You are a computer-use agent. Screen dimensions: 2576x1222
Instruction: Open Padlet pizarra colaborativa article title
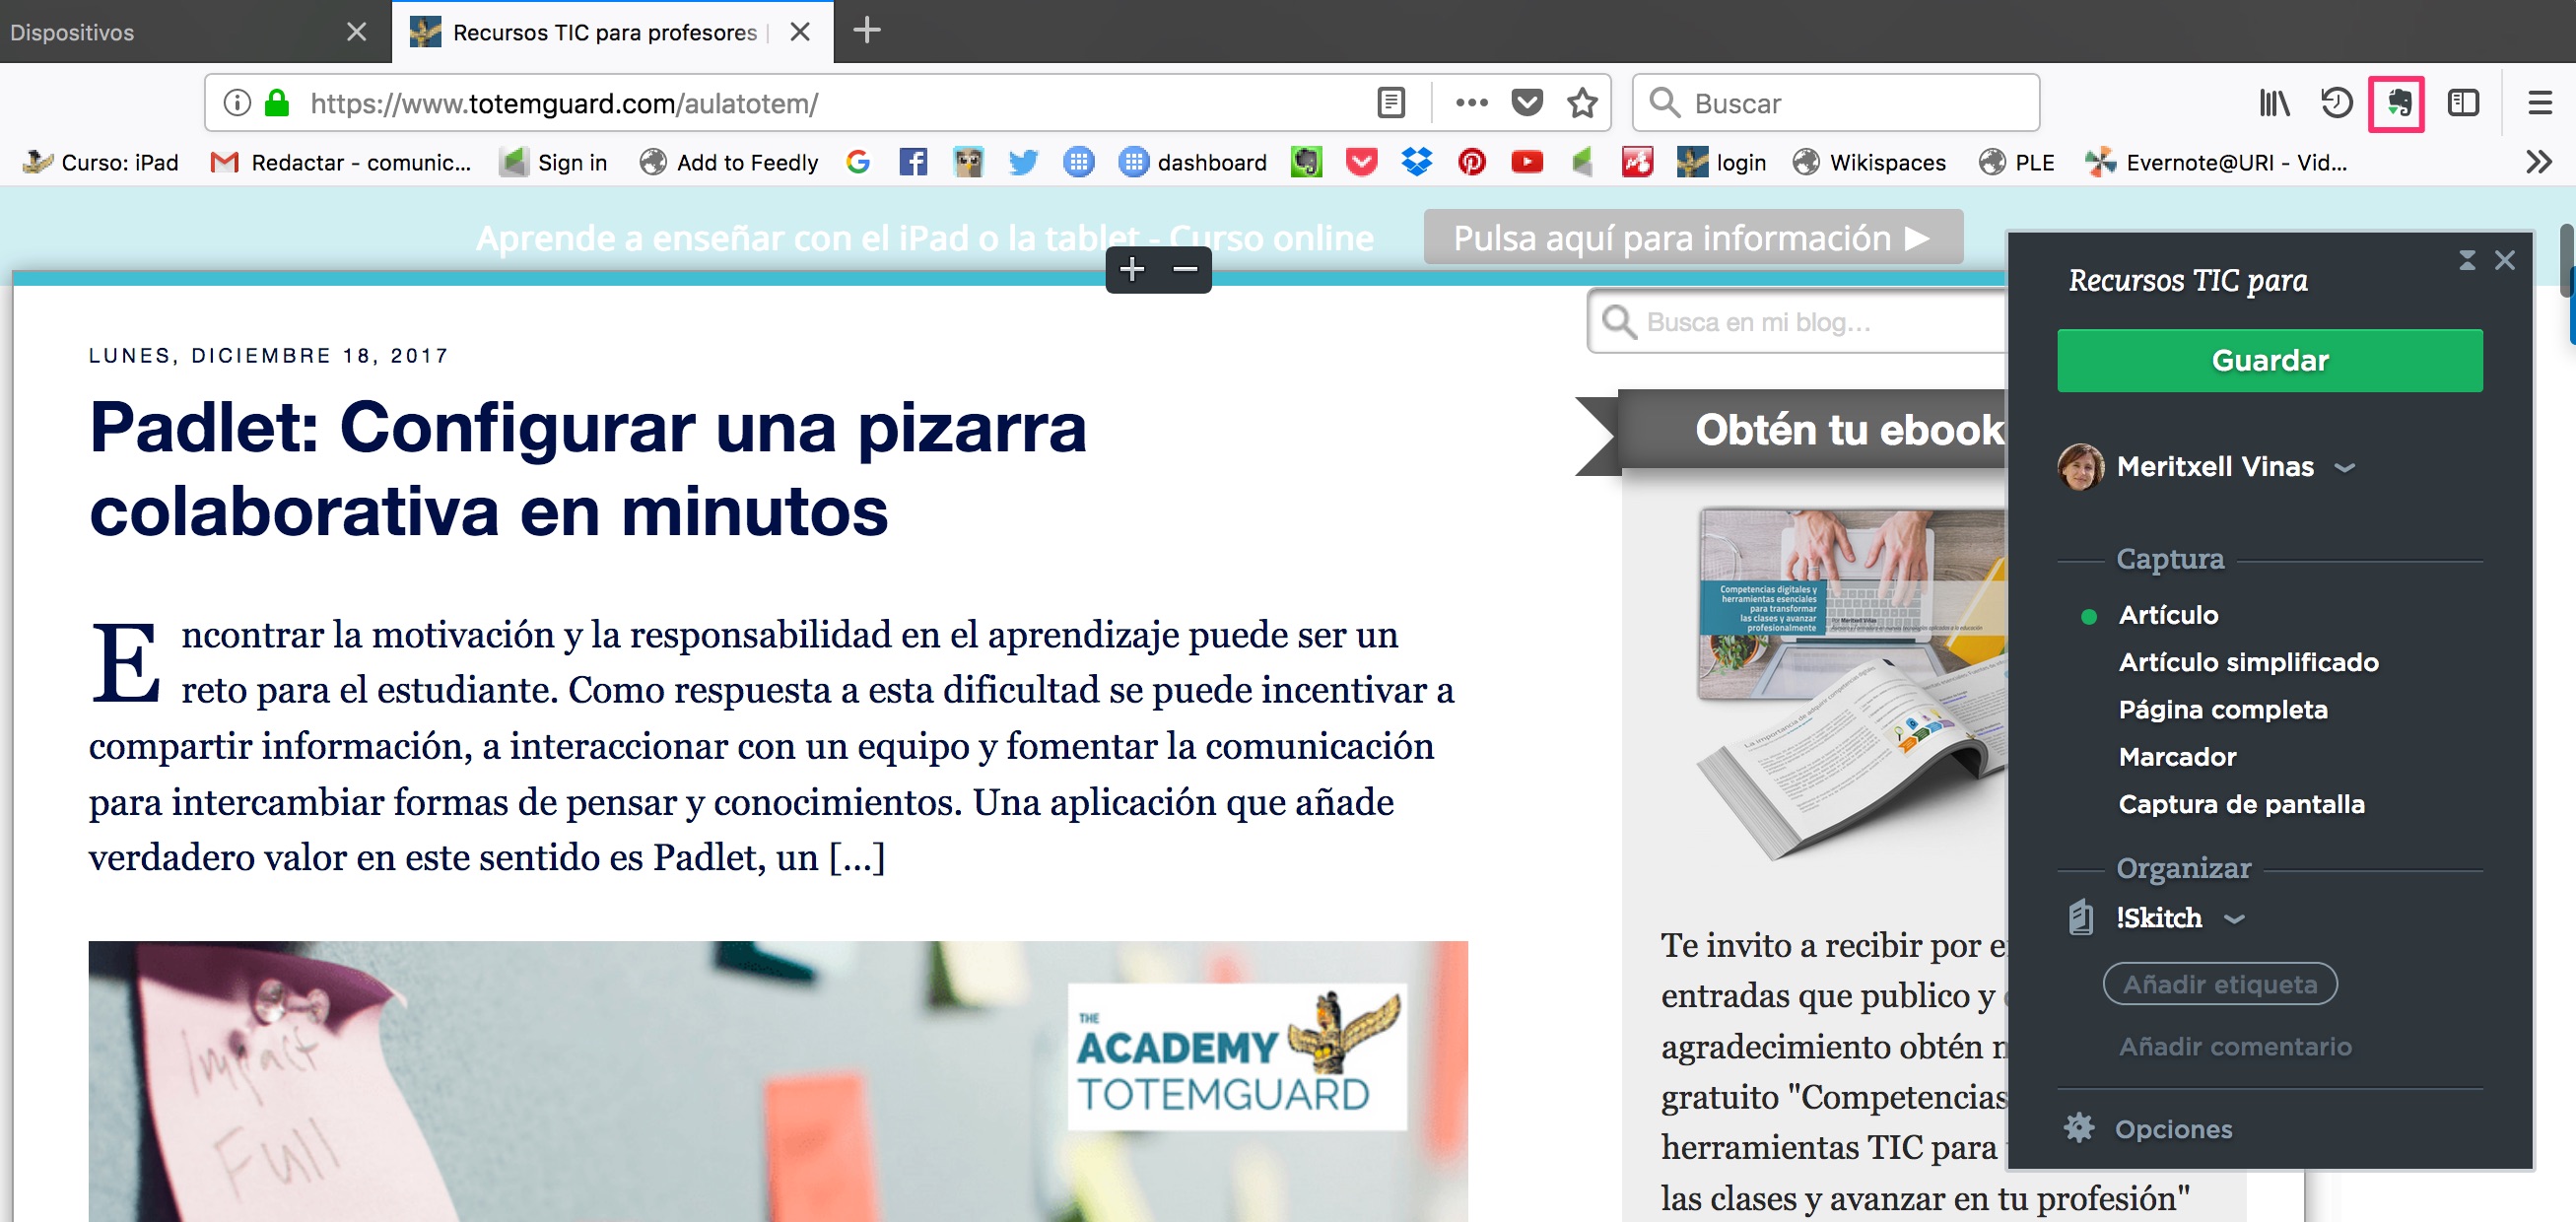(x=588, y=468)
